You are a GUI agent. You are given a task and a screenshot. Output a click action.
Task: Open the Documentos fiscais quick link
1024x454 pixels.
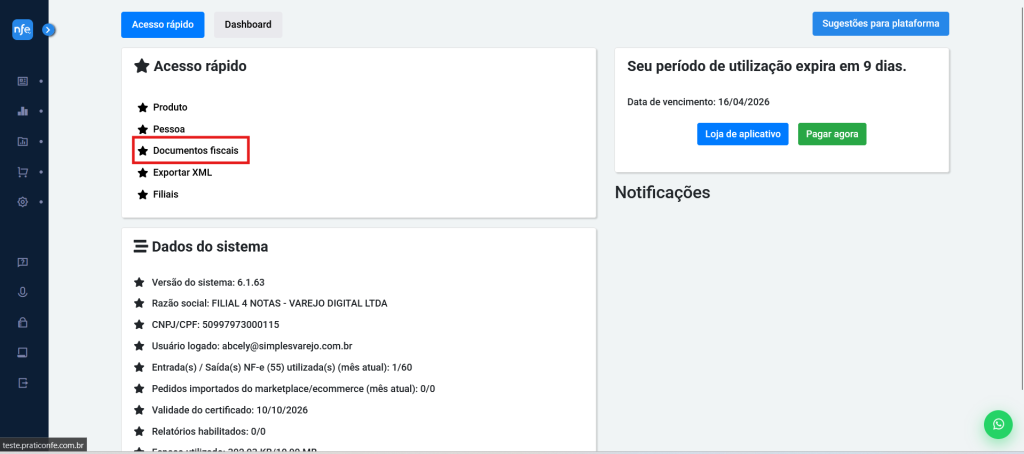click(x=195, y=150)
